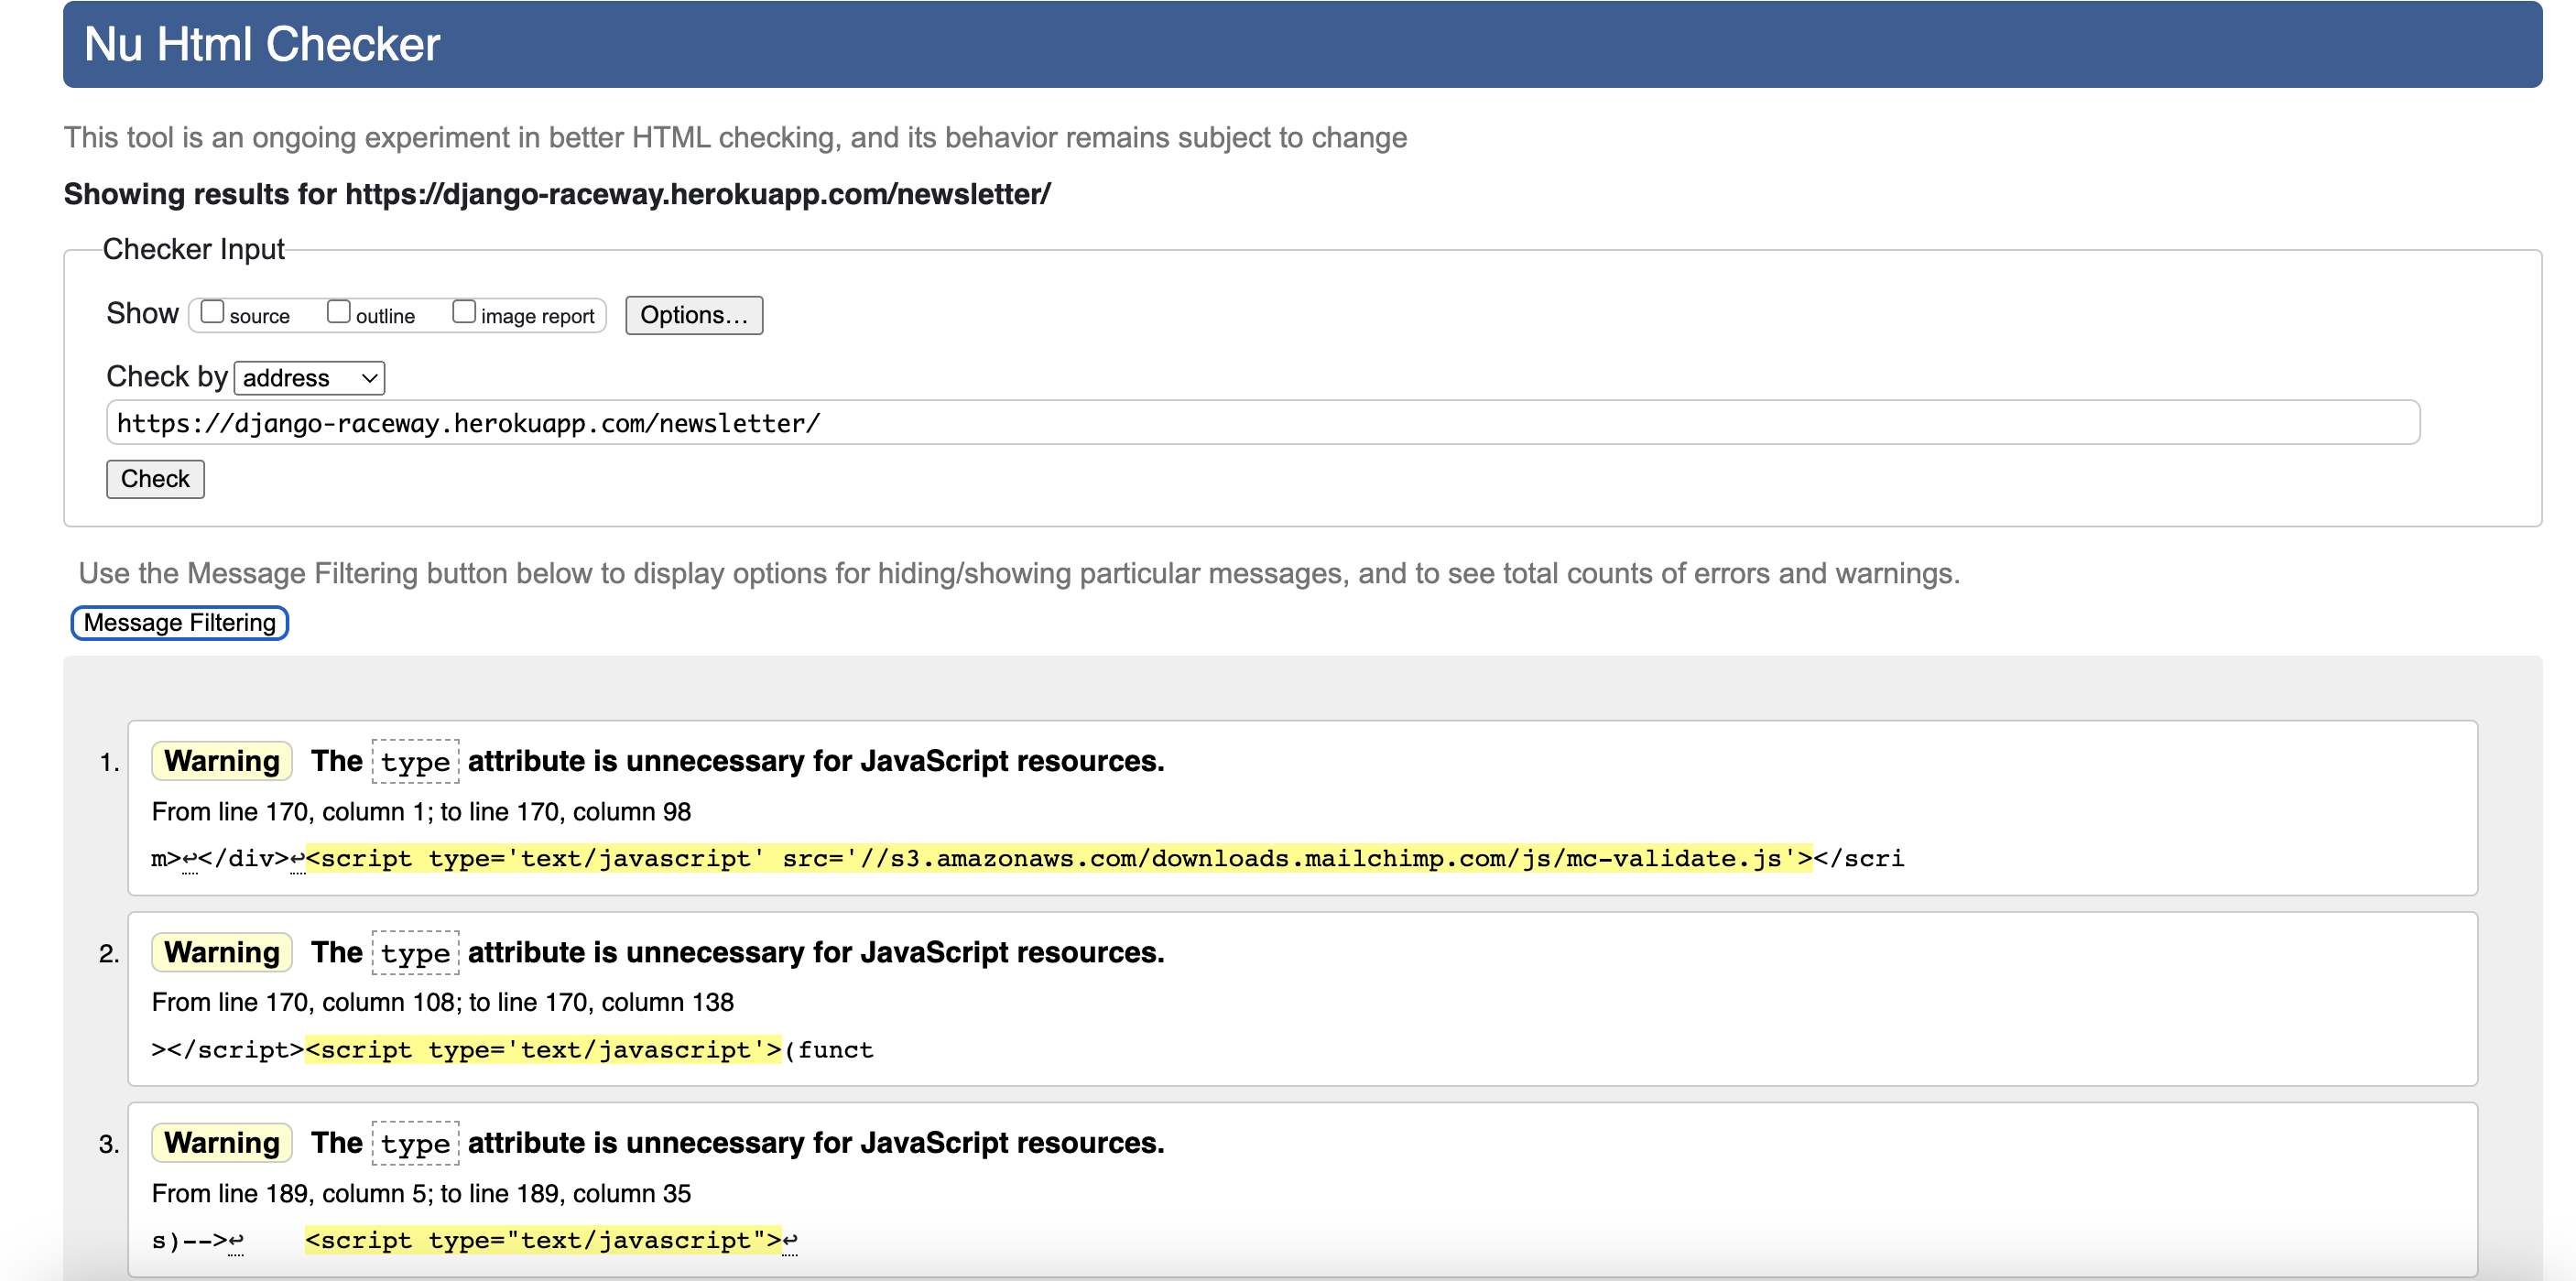Click highlighted script snippet in warning 3
2576x1281 pixels.
(543, 1240)
